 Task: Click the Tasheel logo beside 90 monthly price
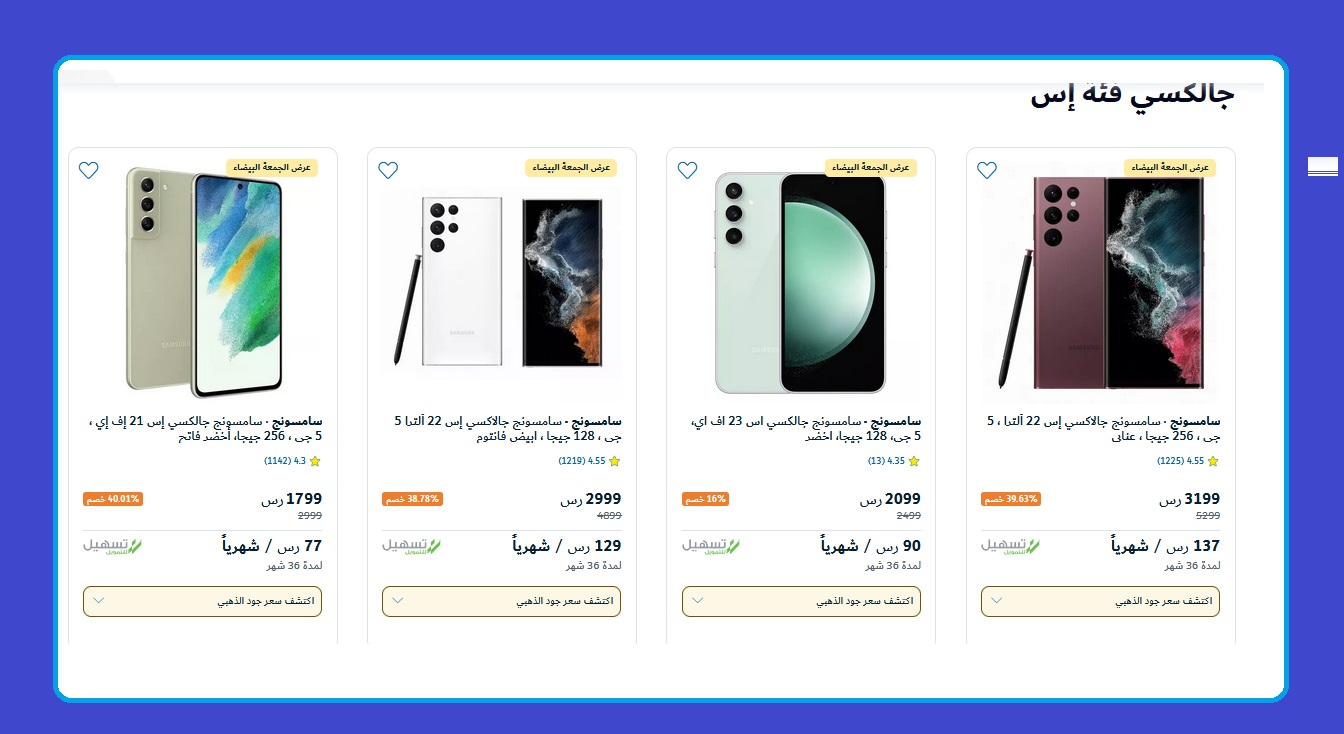coord(712,546)
